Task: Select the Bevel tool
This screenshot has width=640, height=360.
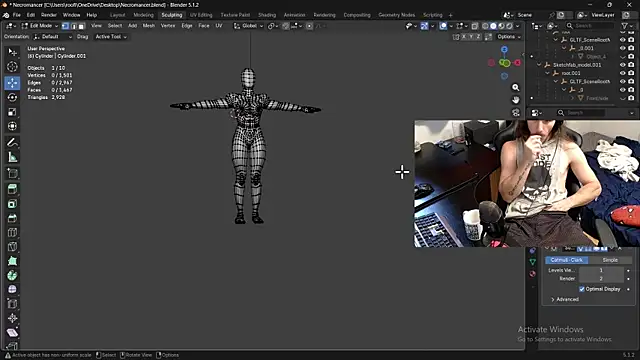Action: pos(12,218)
